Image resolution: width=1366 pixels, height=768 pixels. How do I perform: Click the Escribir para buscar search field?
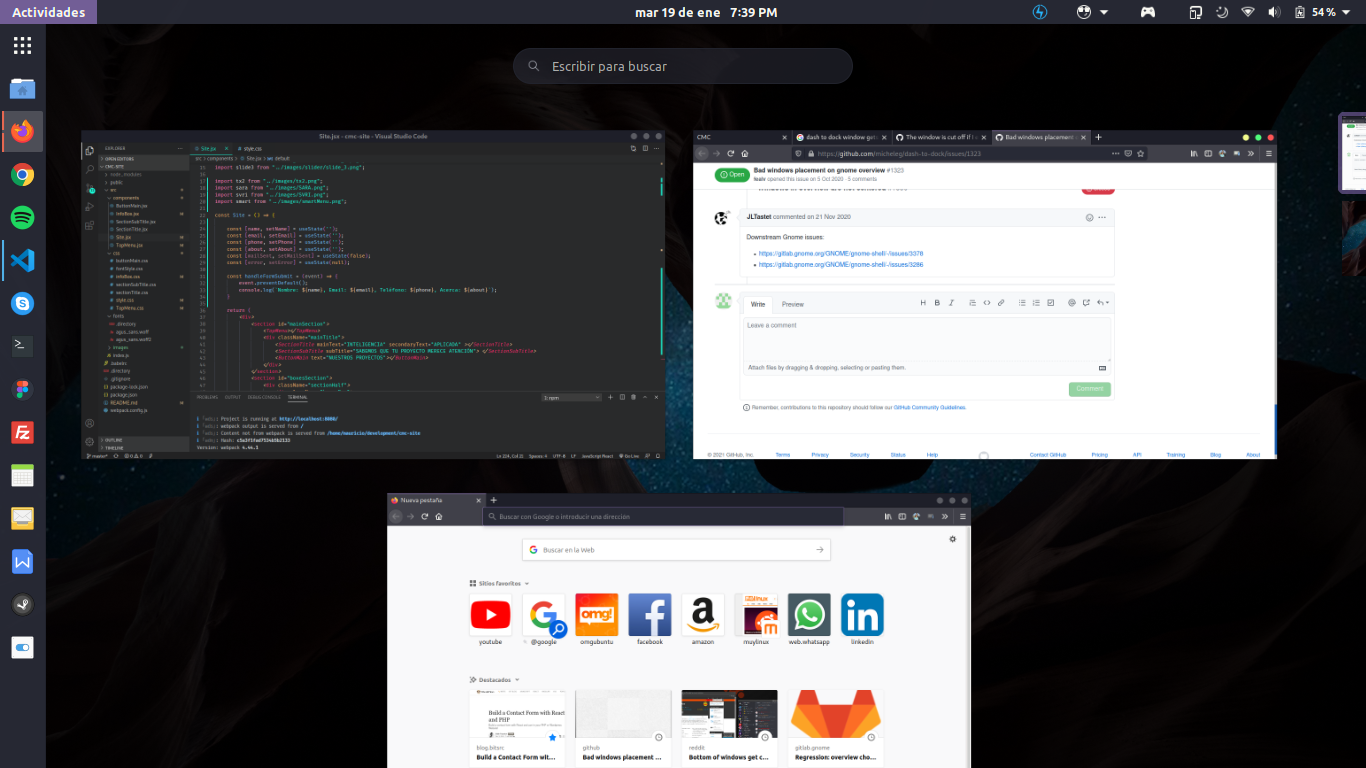pyautogui.click(x=683, y=66)
